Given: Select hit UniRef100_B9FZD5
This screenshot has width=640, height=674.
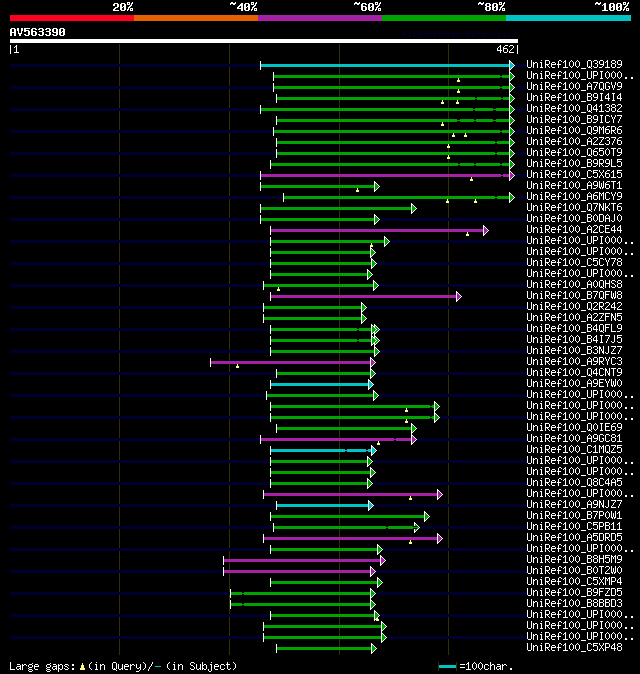Looking at the screenshot, I should tap(574, 592).
